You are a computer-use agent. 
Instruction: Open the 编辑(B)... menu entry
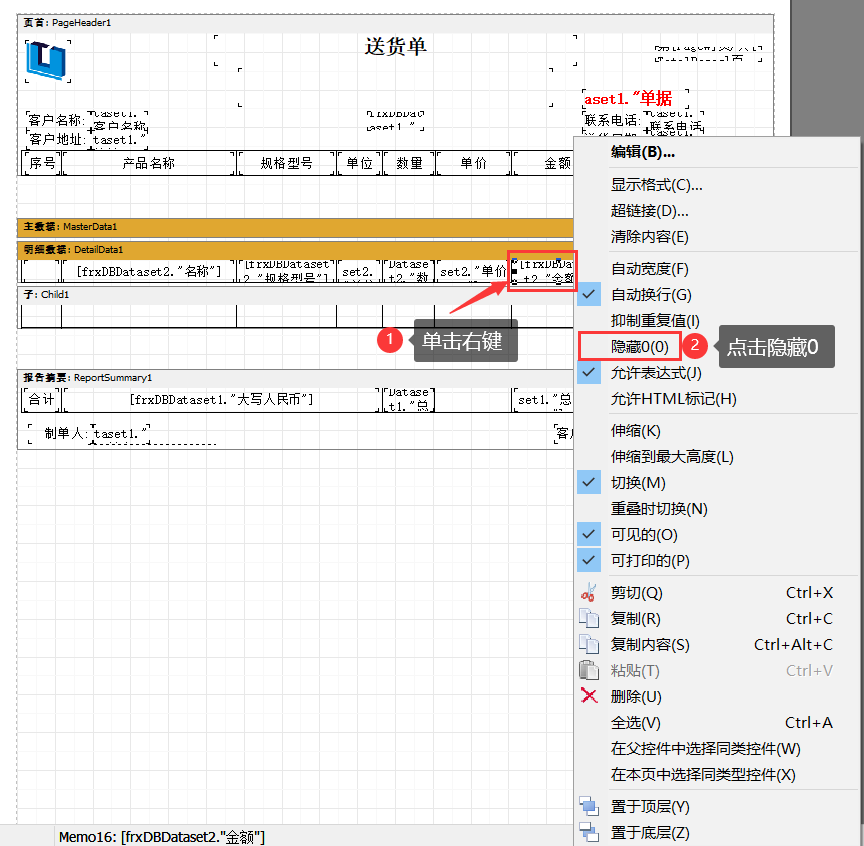click(x=642, y=152)
